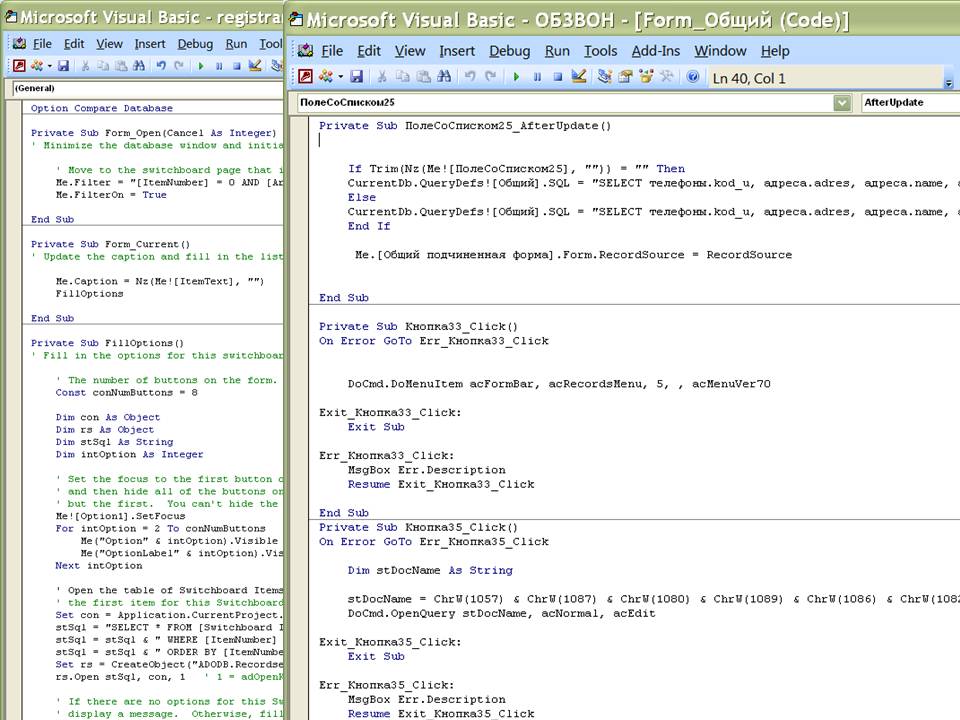Click Help question mark icon in toolbar
Viewport: 960px width, 720px height.
click(692, 77)
